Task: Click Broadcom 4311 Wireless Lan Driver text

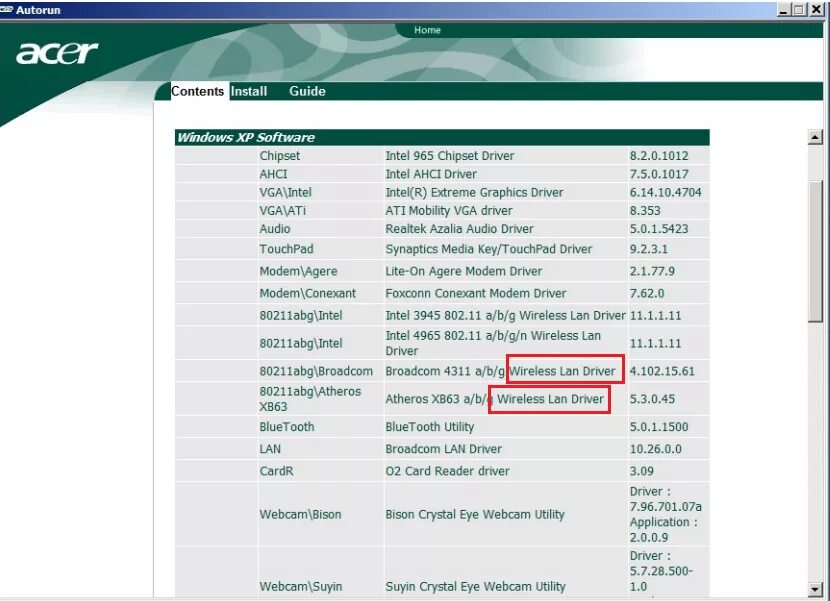Action: pos(500,371)
